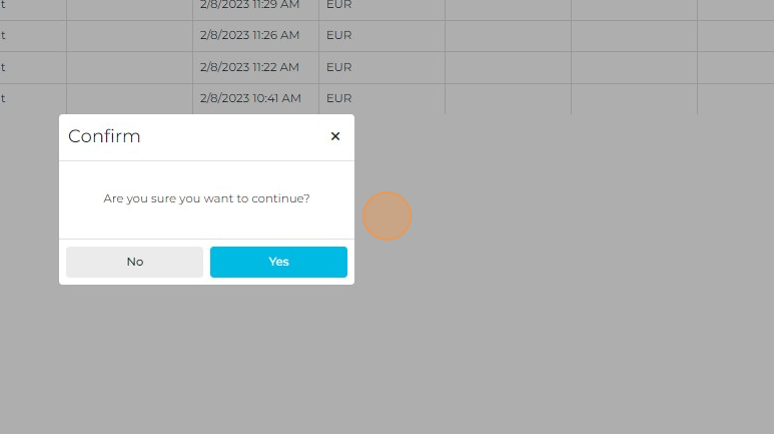Image resolution: width=774 pixels, height=434 pixels.
Task: Select the 2/8/2023 11:26 AM date cell
Action: pos(250,35)
